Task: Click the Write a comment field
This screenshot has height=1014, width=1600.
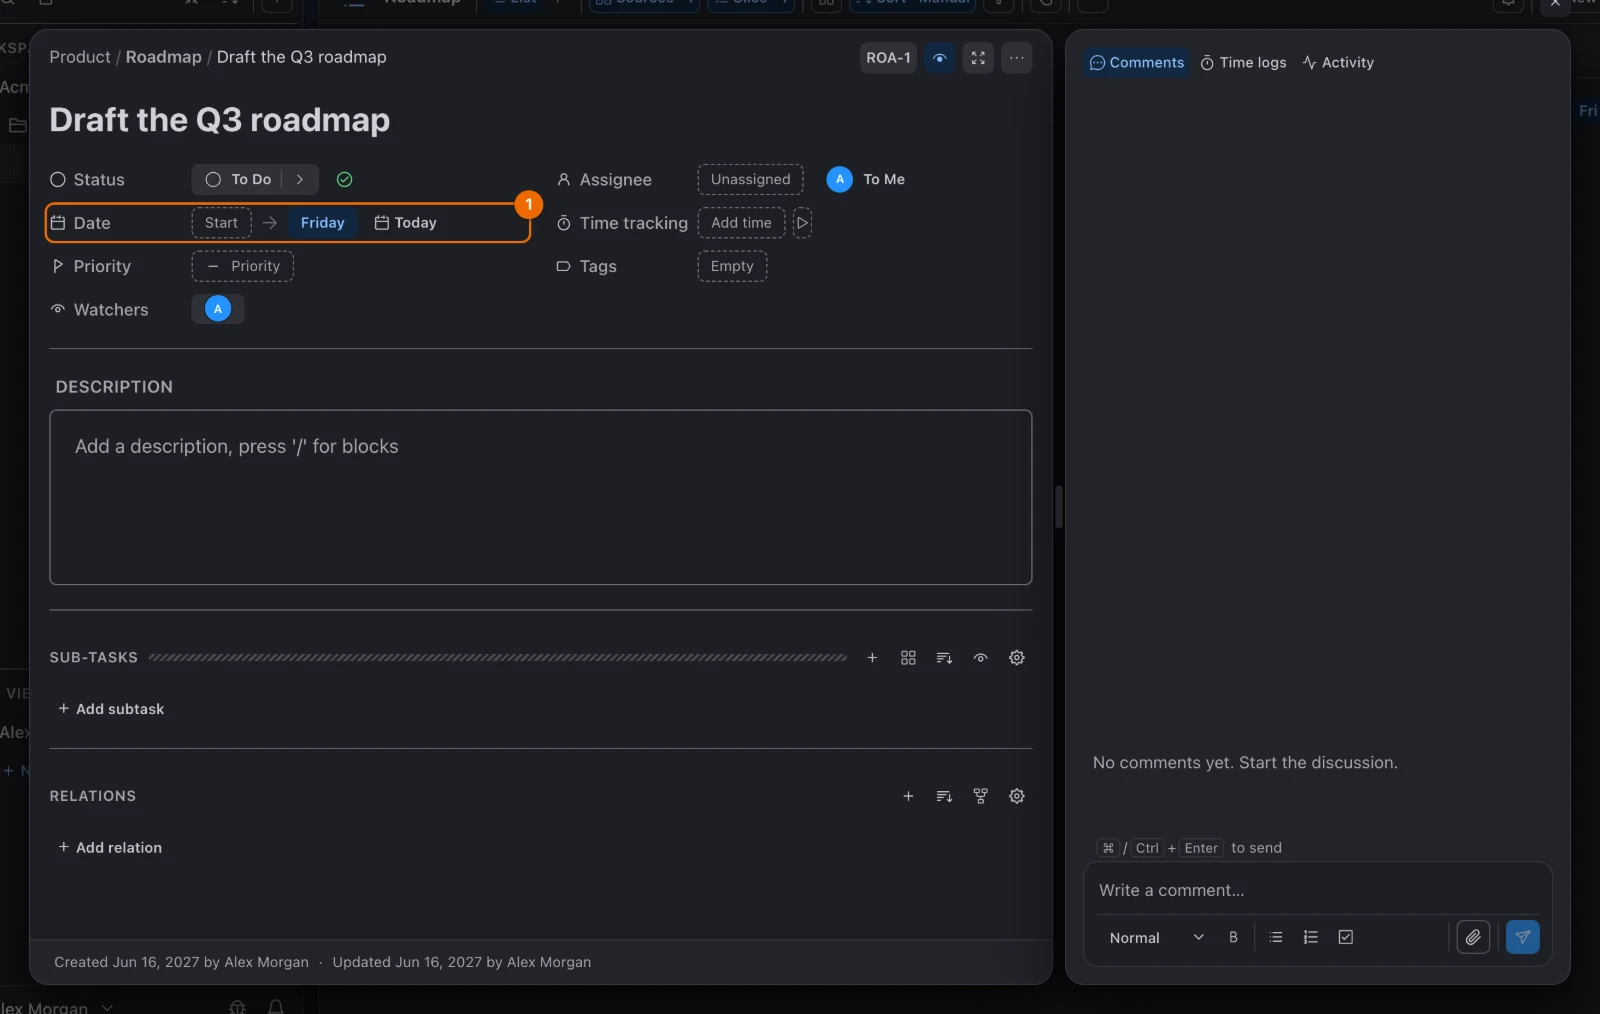Action: pyautogui.click(x=1318, y=891)
